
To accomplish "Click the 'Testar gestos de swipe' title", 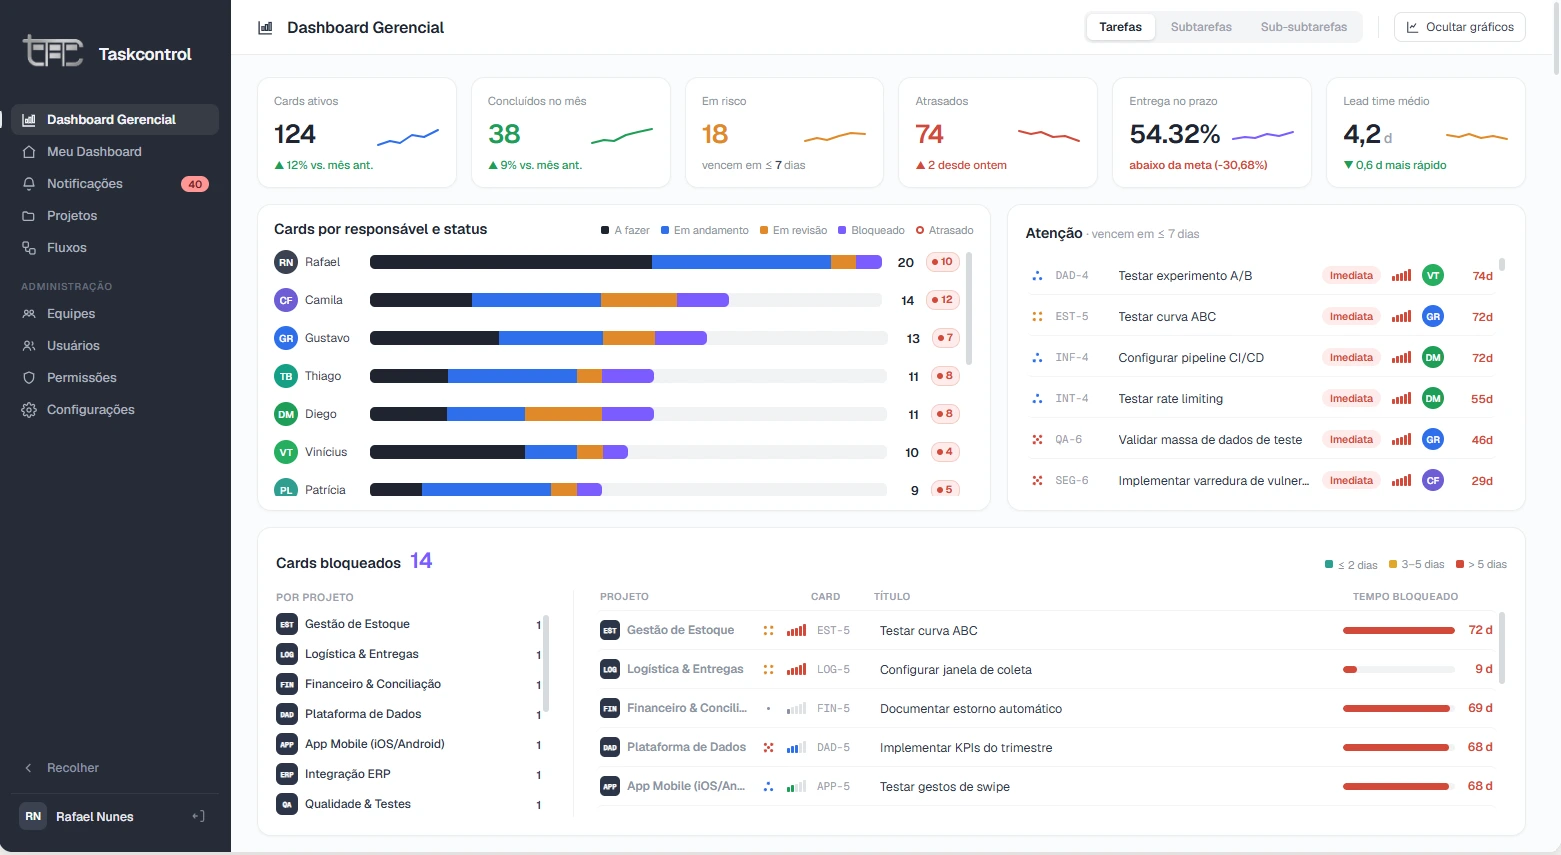I will [x=945, y=787].
